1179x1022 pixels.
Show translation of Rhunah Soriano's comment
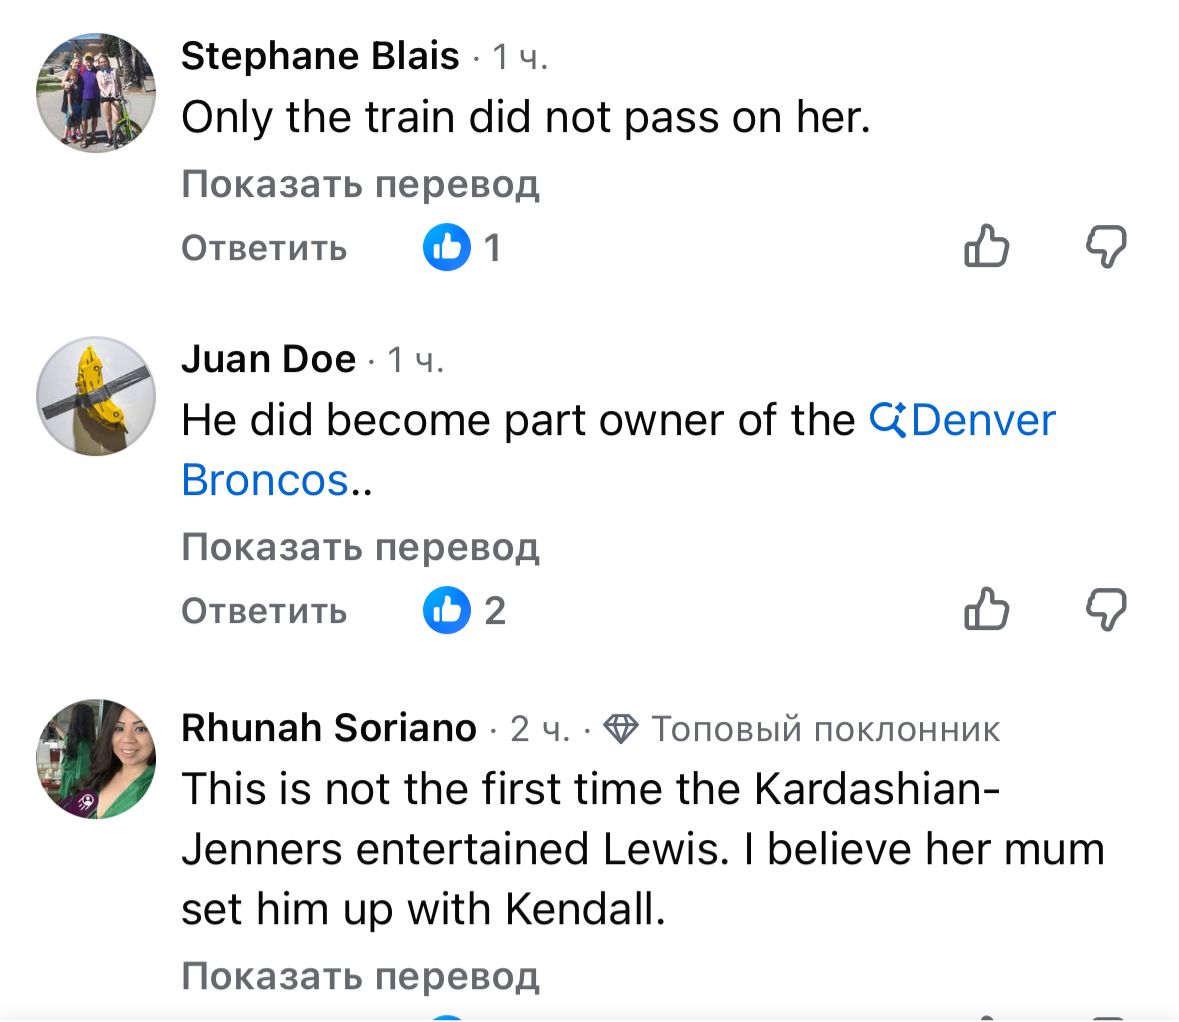360,975
